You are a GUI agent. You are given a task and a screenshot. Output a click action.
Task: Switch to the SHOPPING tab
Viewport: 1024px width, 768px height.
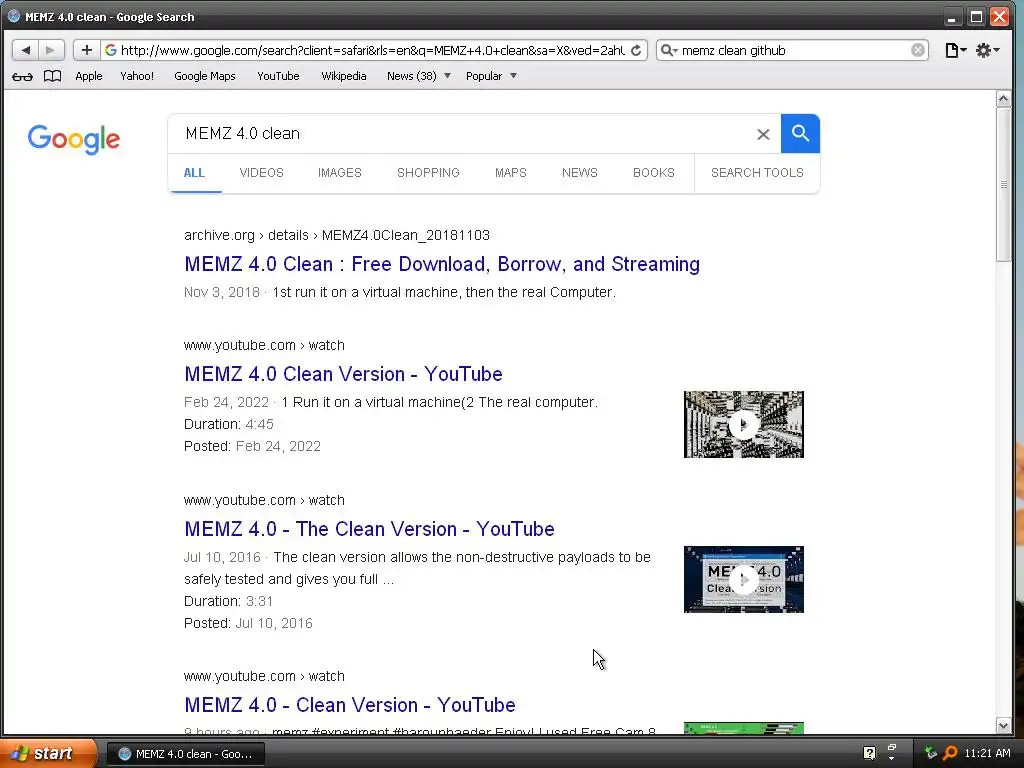(428, 173)
